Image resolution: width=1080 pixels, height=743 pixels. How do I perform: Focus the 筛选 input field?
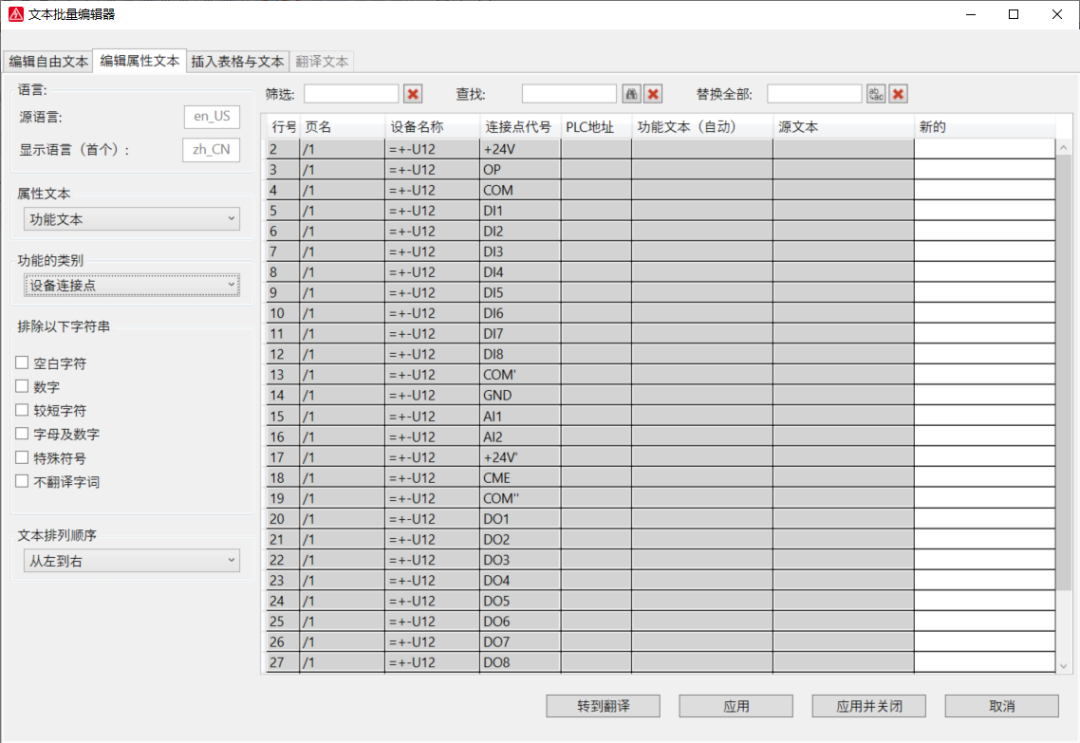(351, 94)
